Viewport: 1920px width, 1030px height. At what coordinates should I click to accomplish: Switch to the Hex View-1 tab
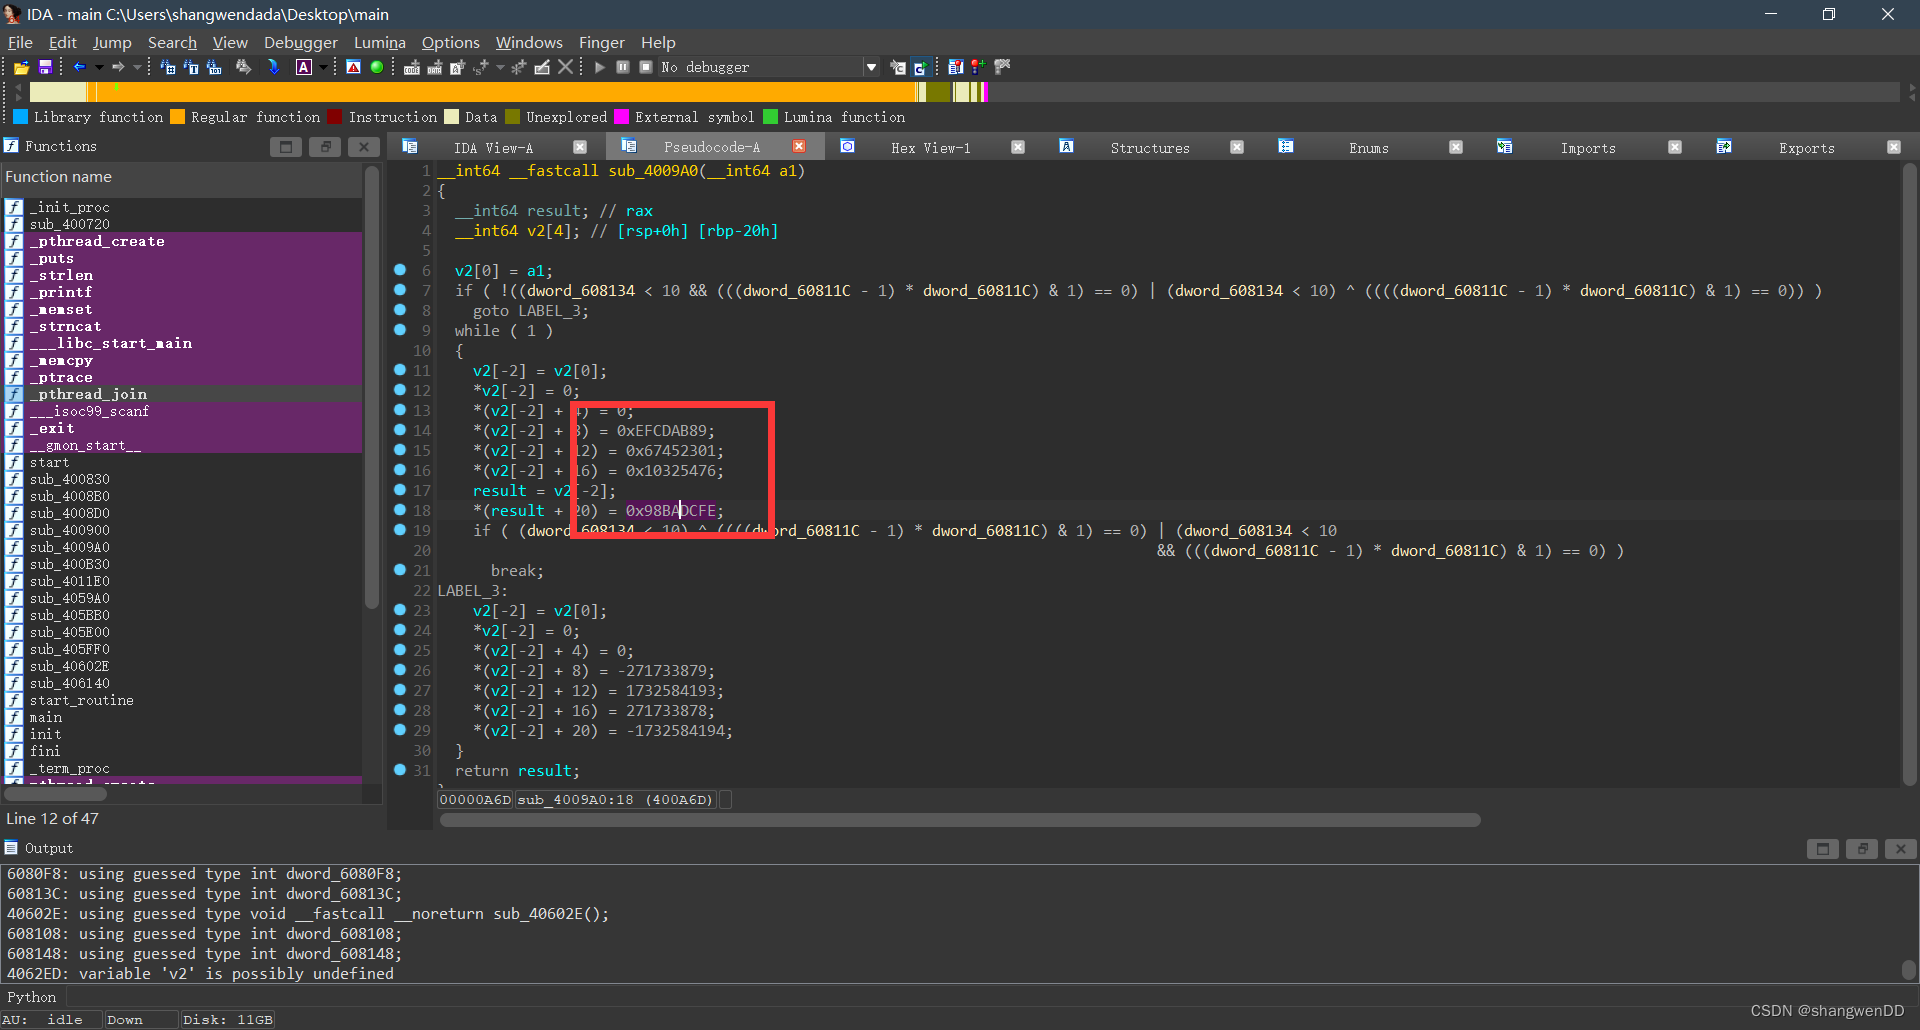click(x=930, y=148)
